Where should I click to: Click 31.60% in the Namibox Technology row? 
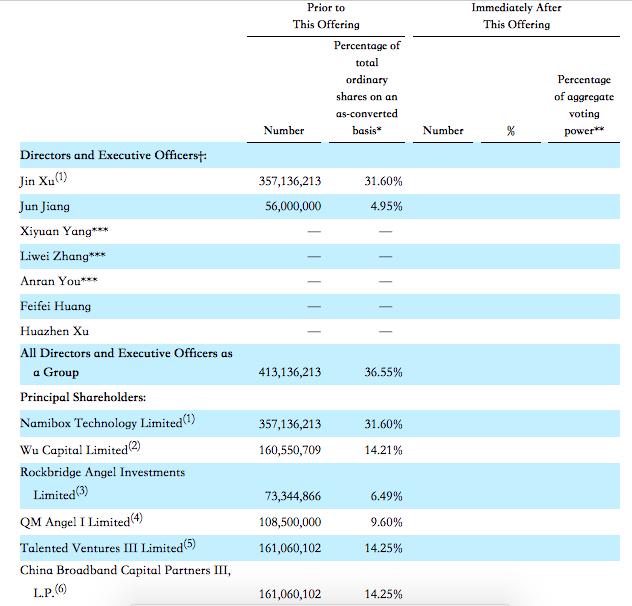[383, 424]
